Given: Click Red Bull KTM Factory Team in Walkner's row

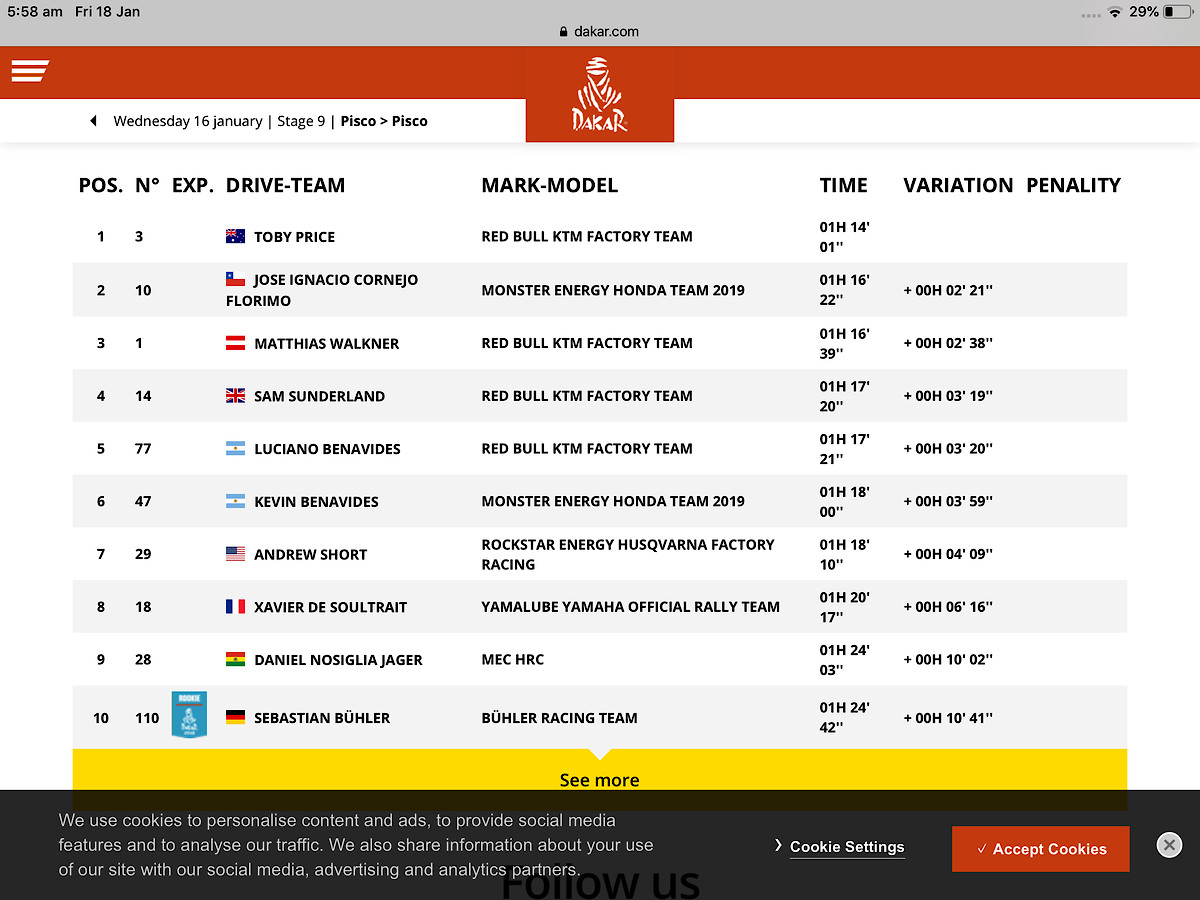Looking at the screenshot, I should [x=587, y=343].
